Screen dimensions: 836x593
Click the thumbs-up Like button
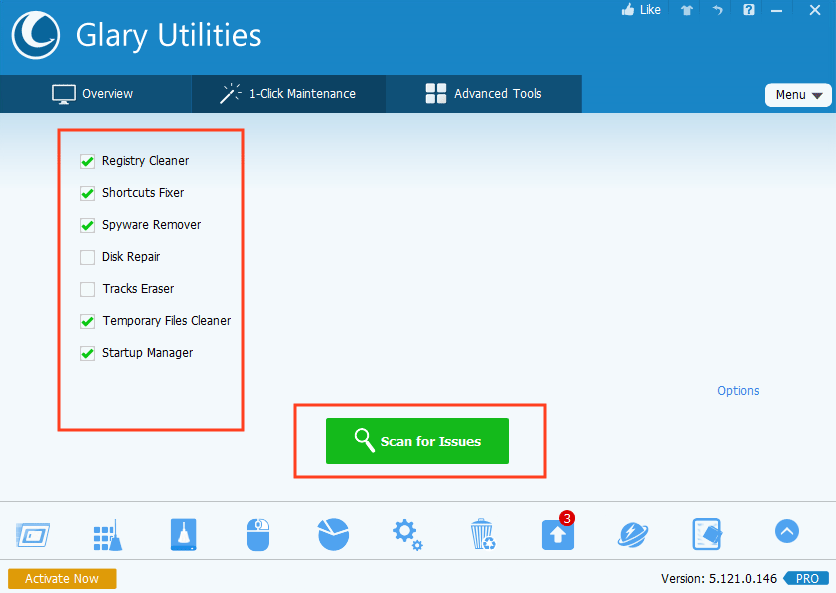[641, 10]
